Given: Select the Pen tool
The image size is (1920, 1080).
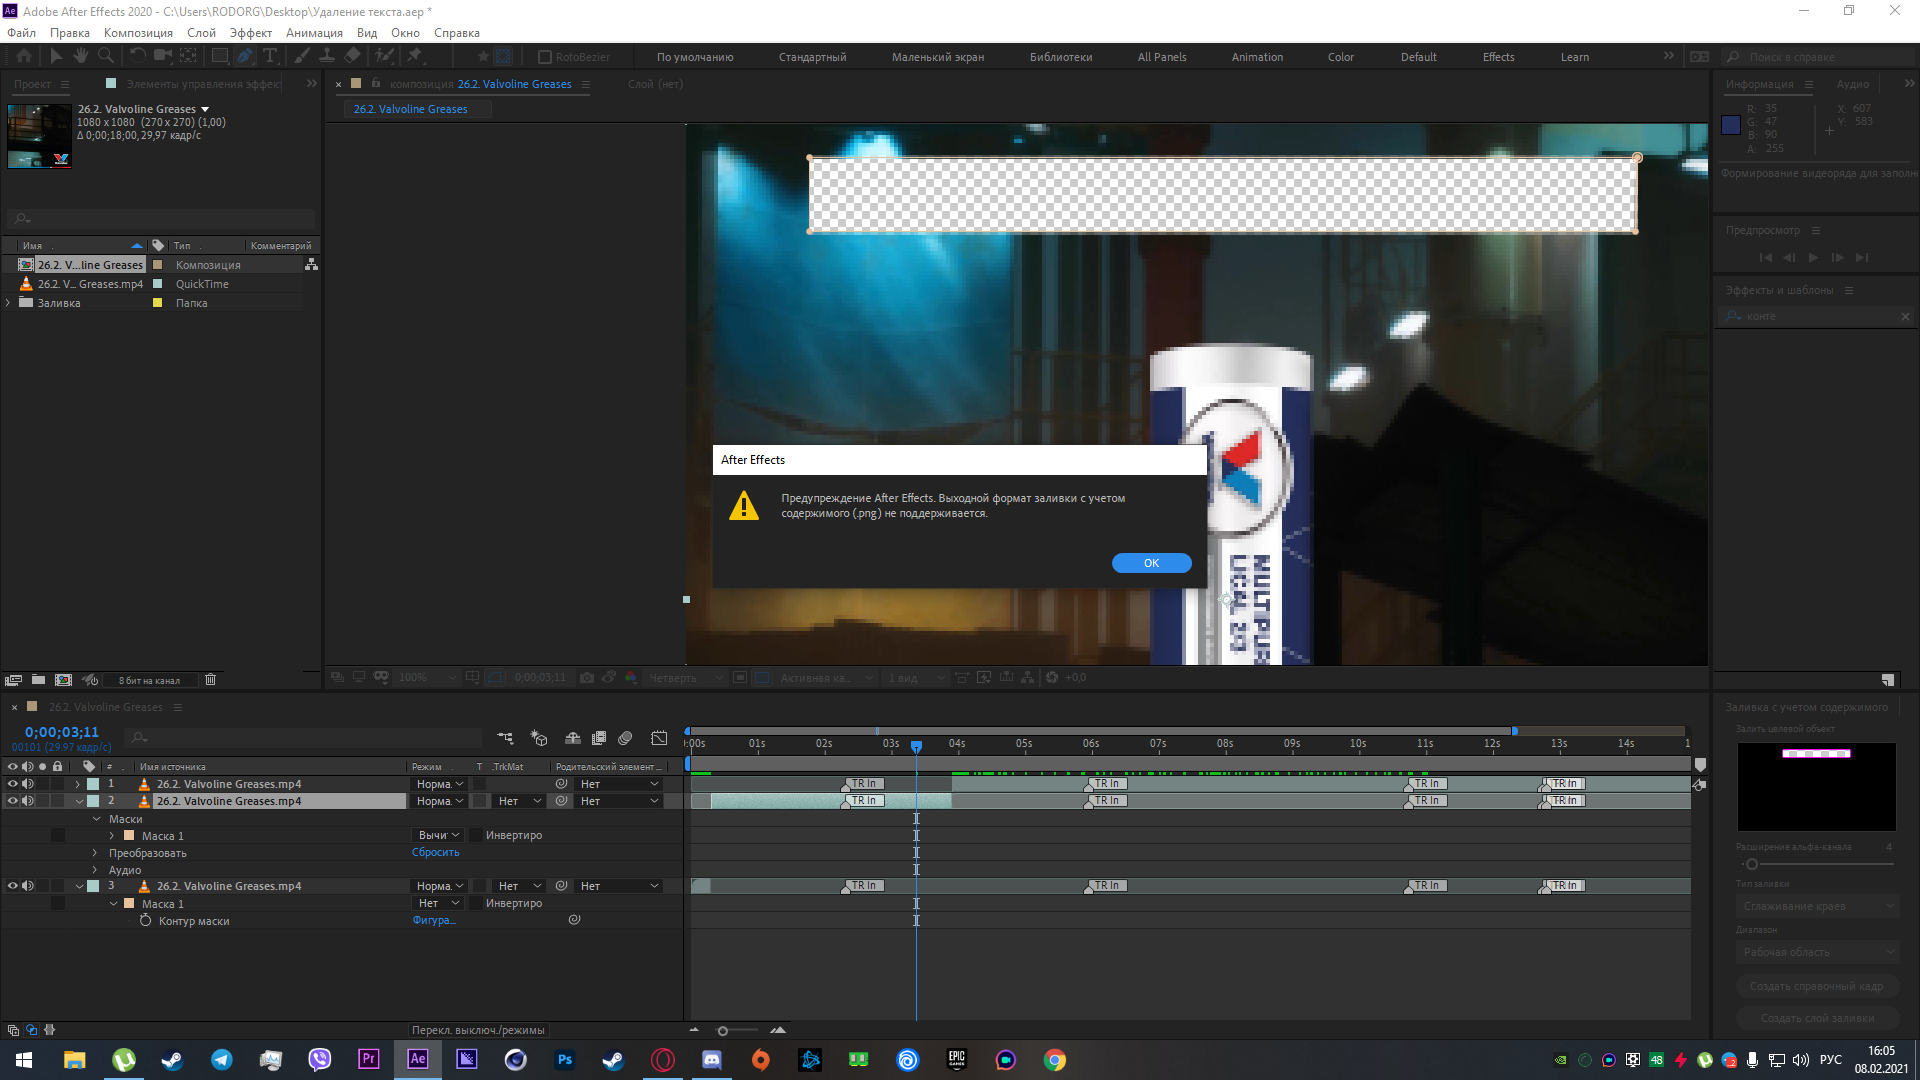Looking at the screenshot, I should pos(245,56).
